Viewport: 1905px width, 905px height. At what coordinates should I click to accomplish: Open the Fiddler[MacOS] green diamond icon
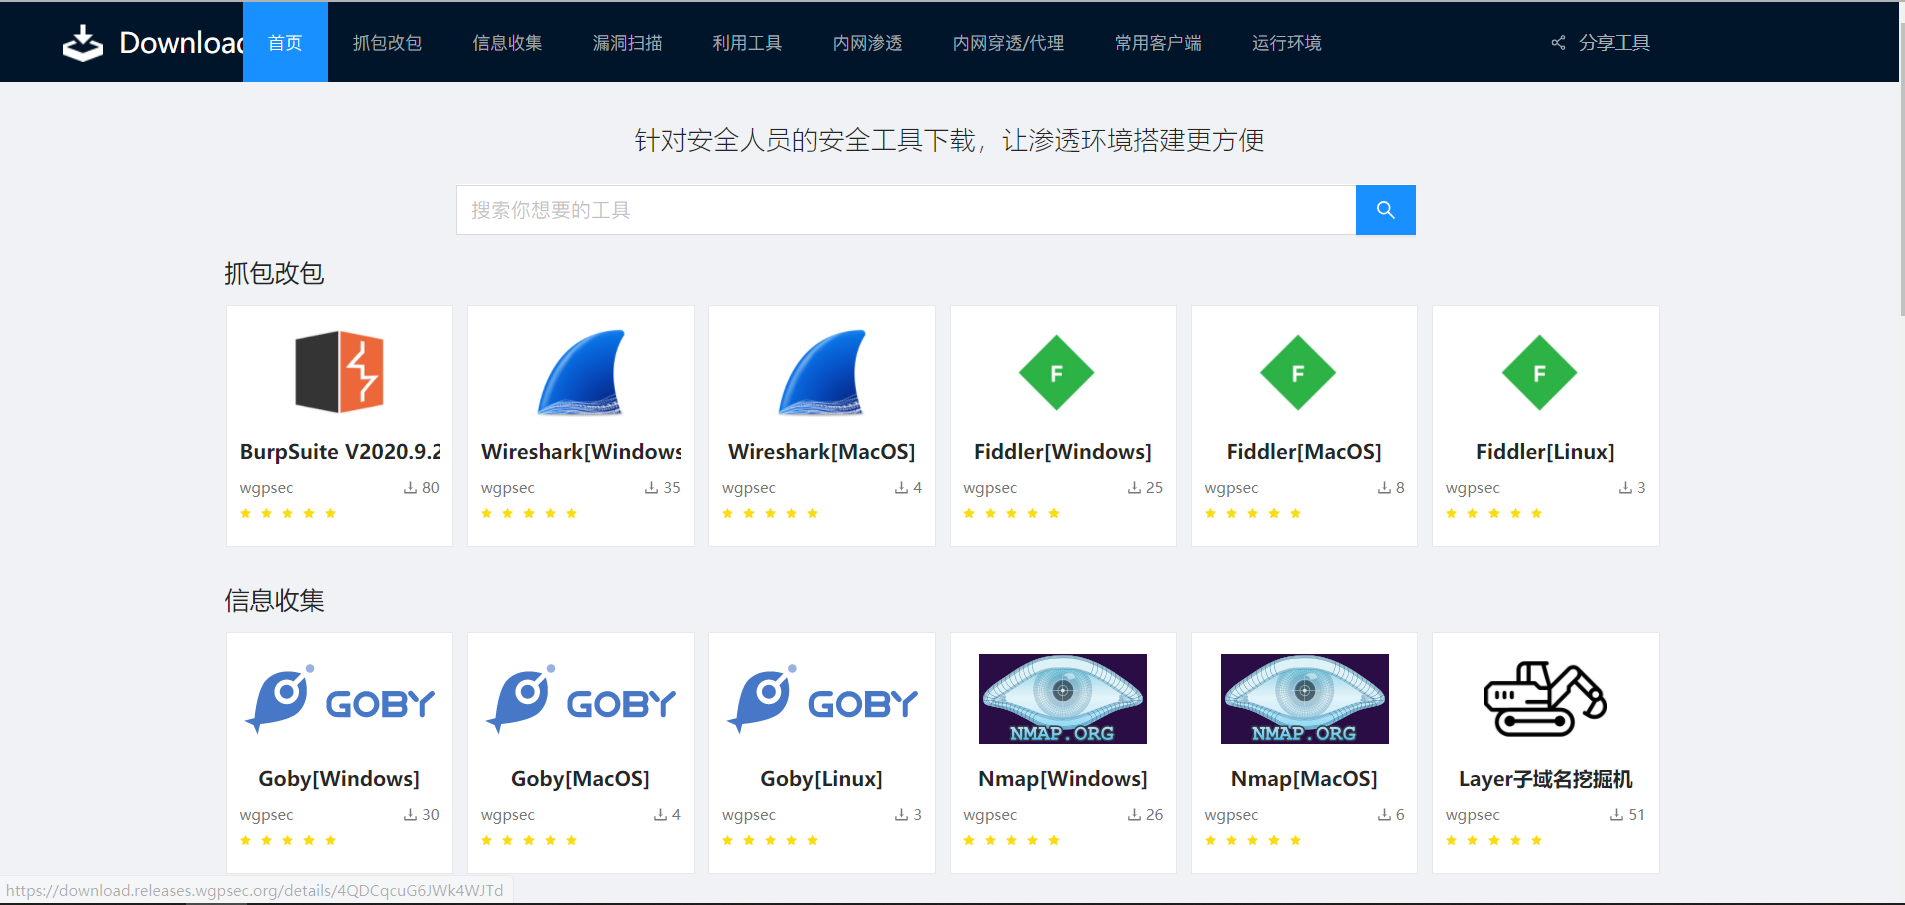point(1298,373)
